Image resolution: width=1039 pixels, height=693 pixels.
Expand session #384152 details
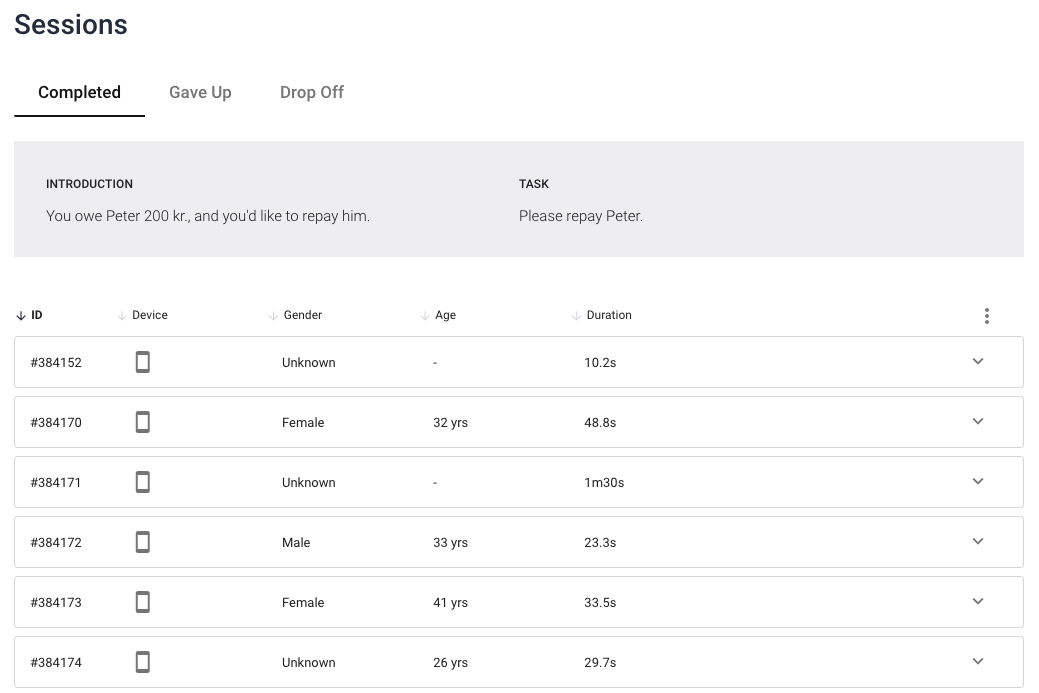click(x=978, y=362)
